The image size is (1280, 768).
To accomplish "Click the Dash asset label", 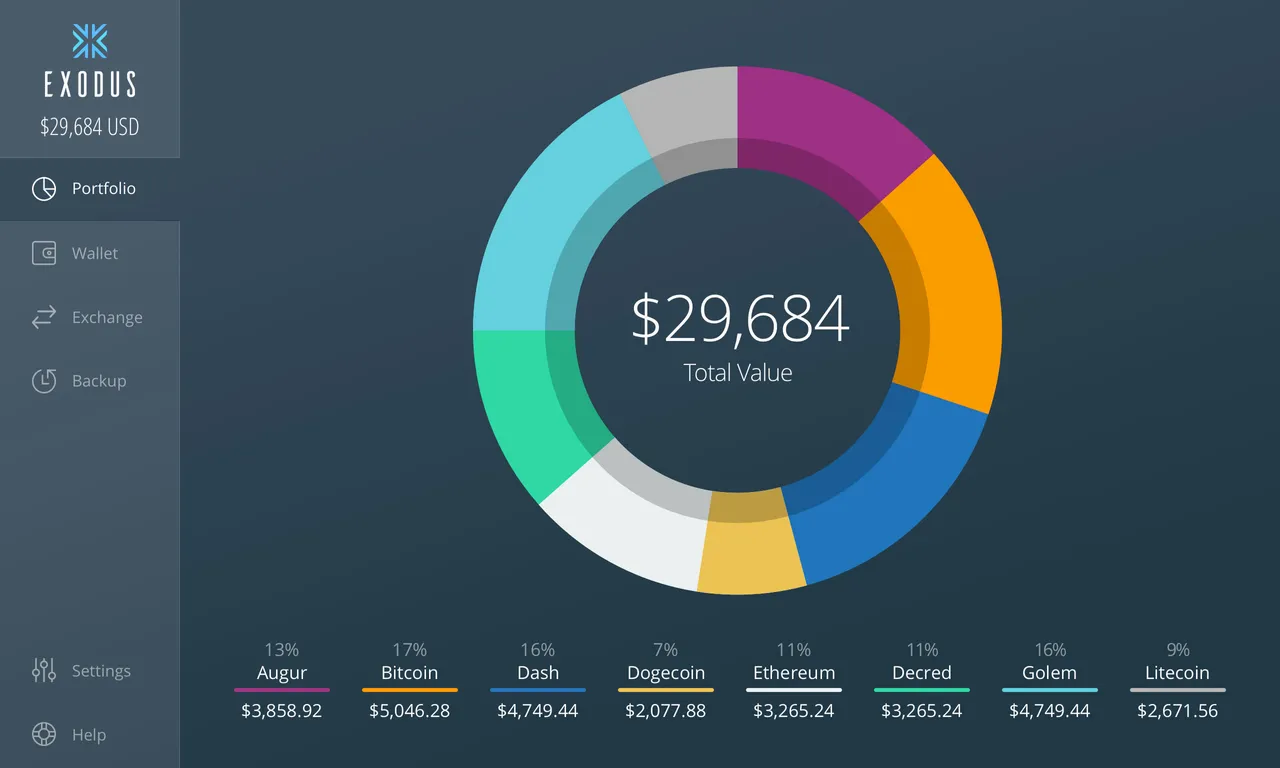I will point(538,673).
